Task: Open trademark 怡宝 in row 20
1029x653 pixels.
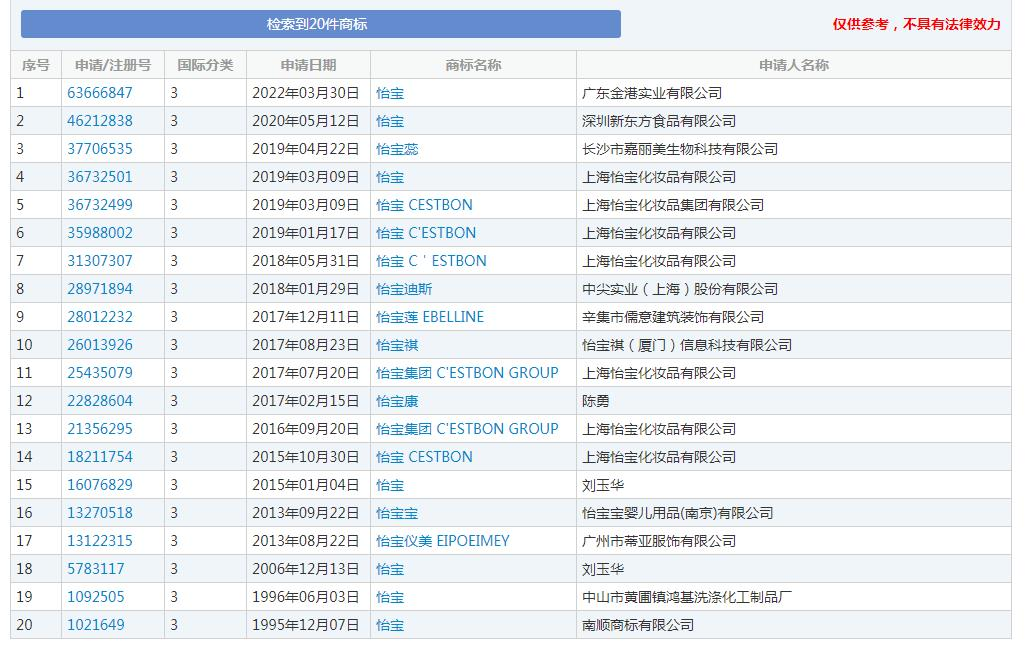Action: coord(390,625)
